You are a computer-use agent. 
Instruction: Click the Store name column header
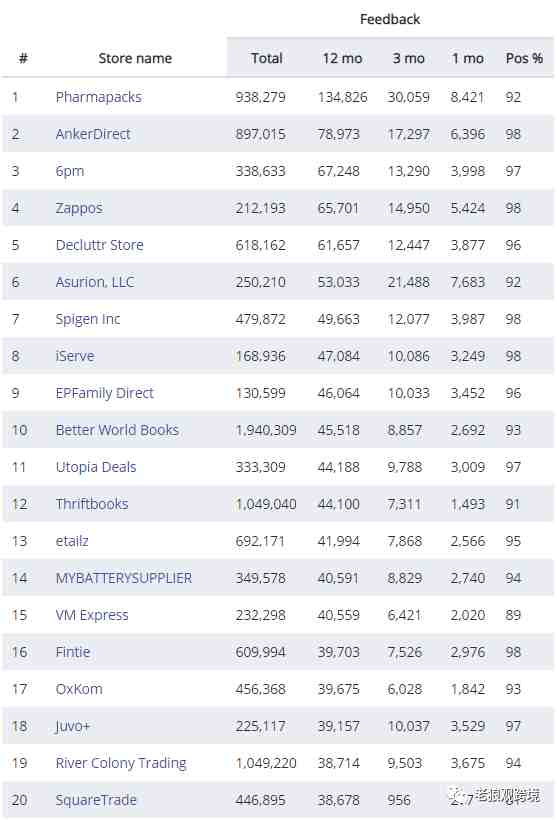pos(135,59)
